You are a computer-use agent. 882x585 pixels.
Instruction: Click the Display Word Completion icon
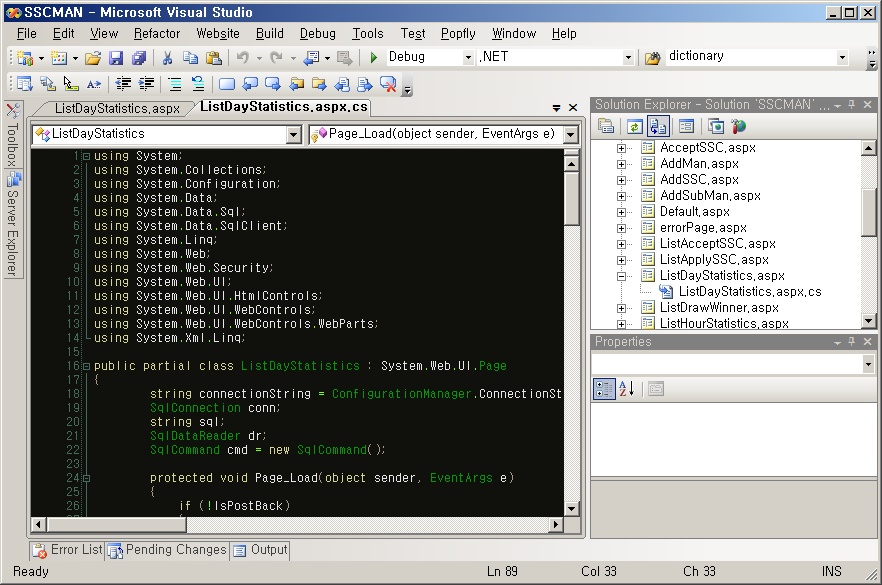(x=94, y=84)
